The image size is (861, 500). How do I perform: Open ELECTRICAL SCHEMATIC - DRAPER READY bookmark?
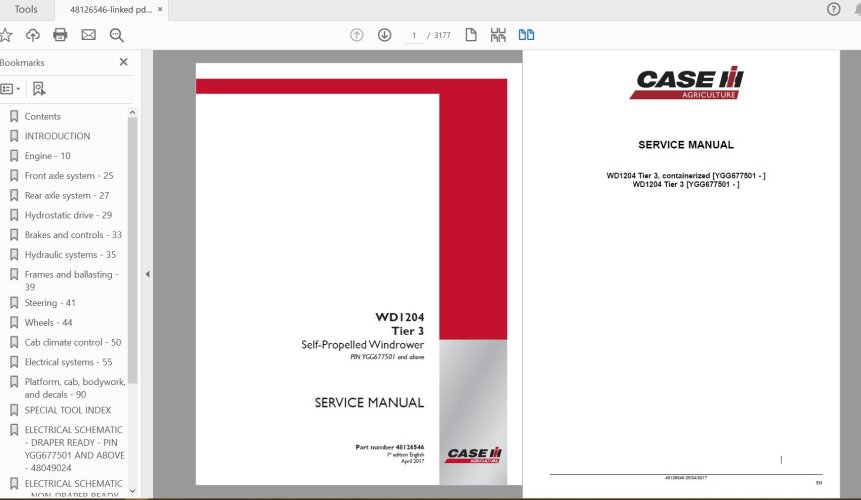[74, 448]
